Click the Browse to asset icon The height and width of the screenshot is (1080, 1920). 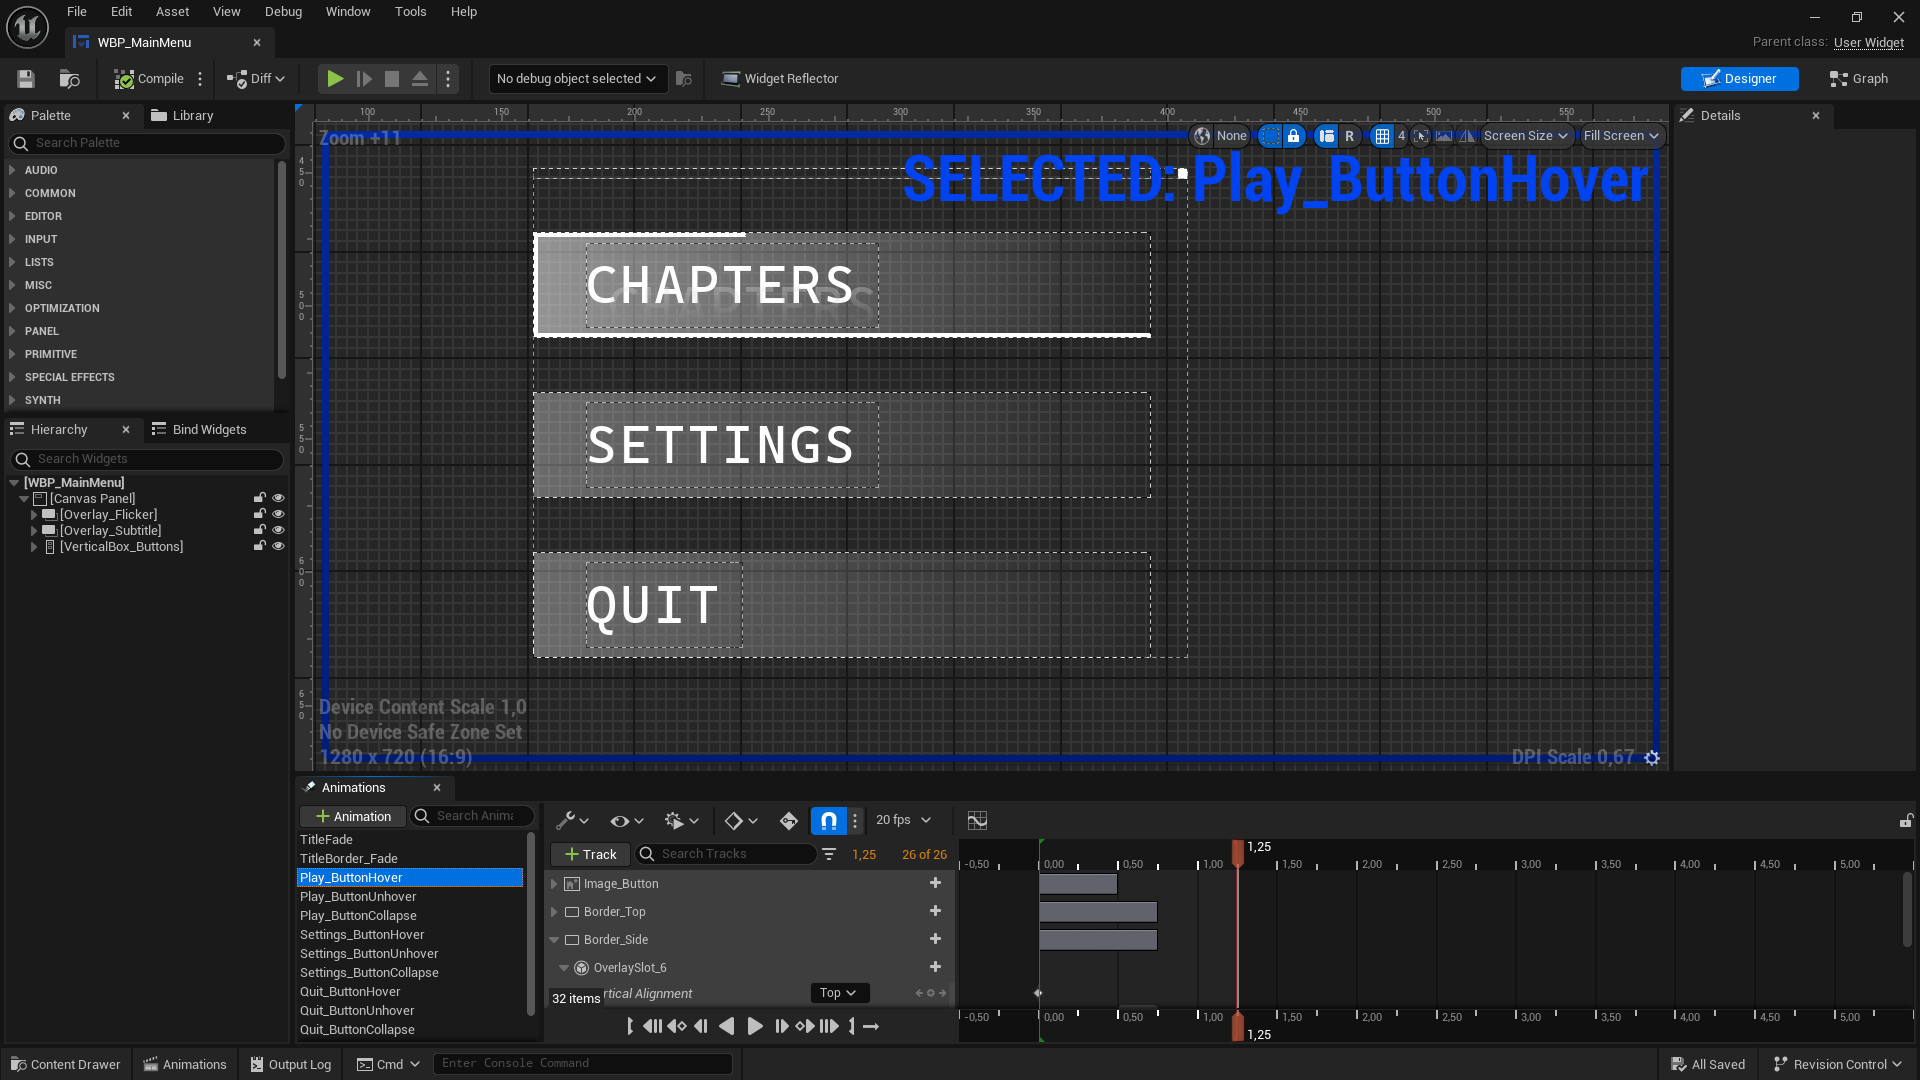[69, 79]
